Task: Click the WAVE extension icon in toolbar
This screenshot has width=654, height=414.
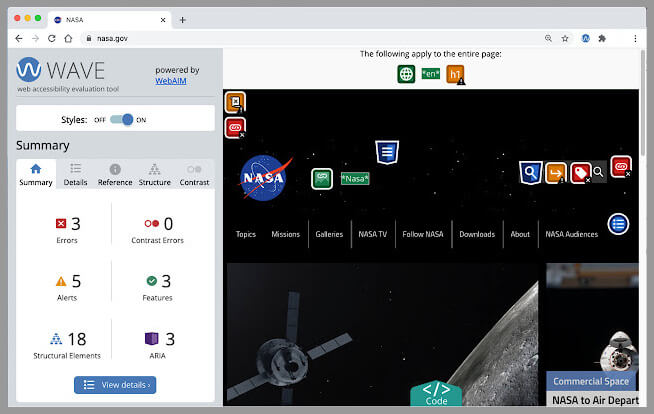Action: pos(586,38)
